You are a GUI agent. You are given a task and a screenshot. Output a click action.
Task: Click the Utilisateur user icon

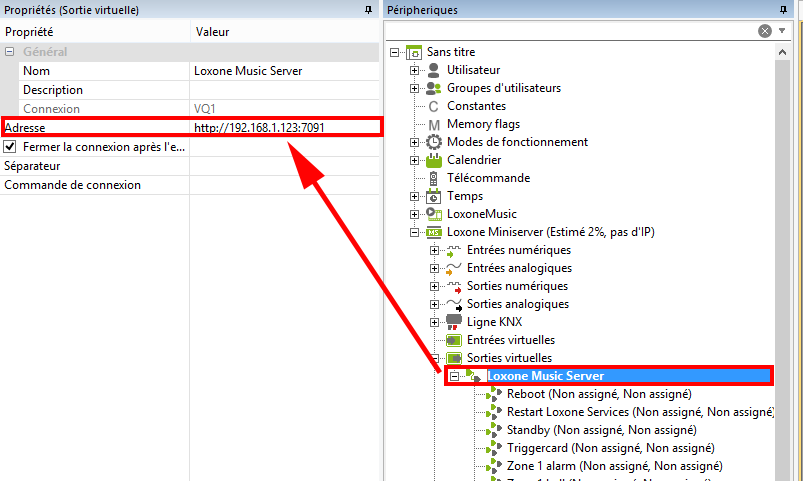tap(434, 70)
